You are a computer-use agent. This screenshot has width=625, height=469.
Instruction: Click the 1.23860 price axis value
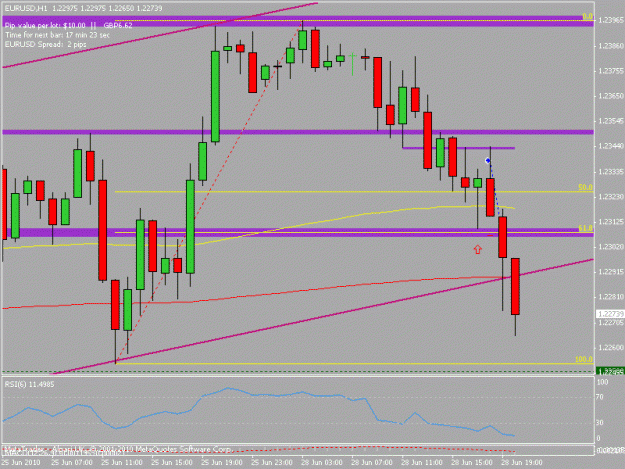pos(611,46)
